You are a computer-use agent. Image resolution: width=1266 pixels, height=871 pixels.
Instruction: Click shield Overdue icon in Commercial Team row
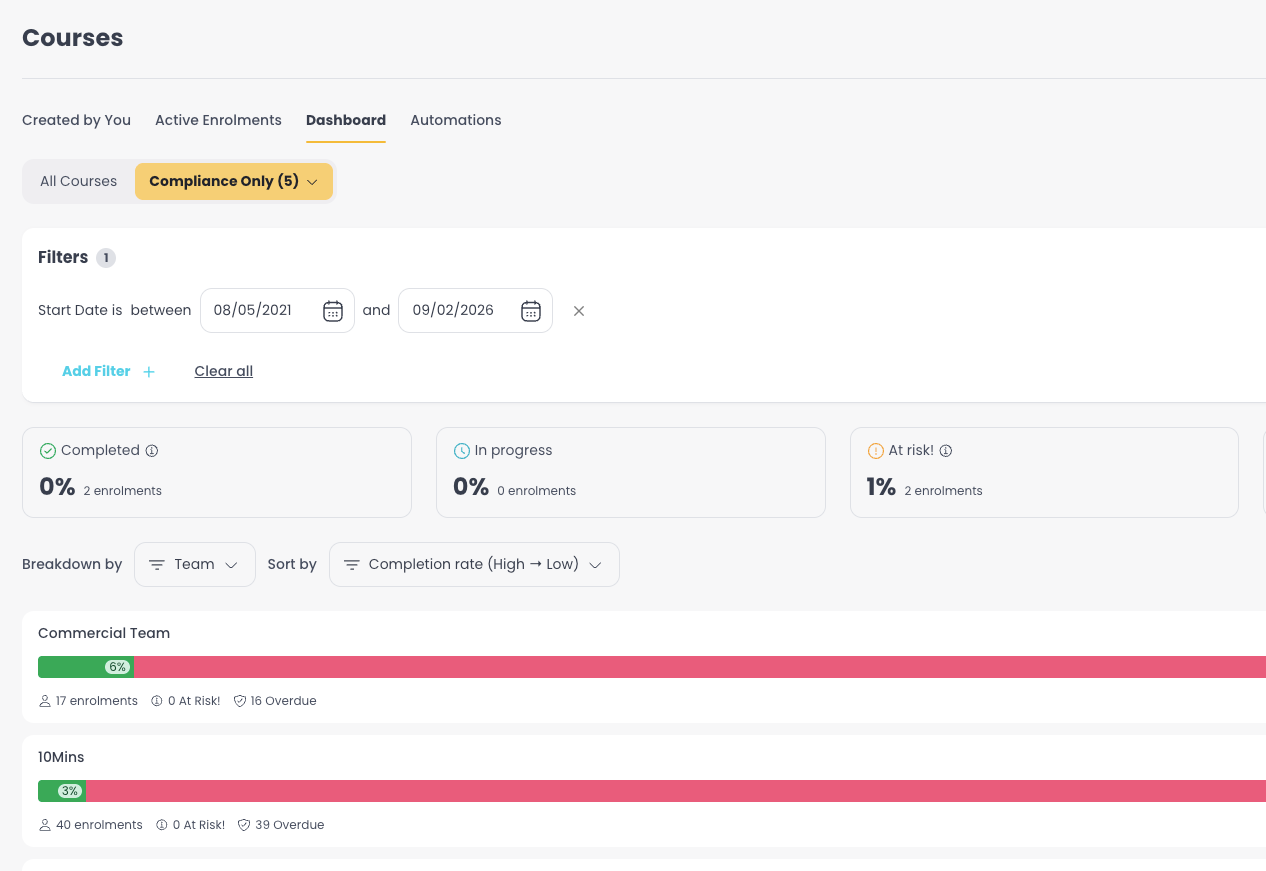pyautogui.click(x=239, y=701)
